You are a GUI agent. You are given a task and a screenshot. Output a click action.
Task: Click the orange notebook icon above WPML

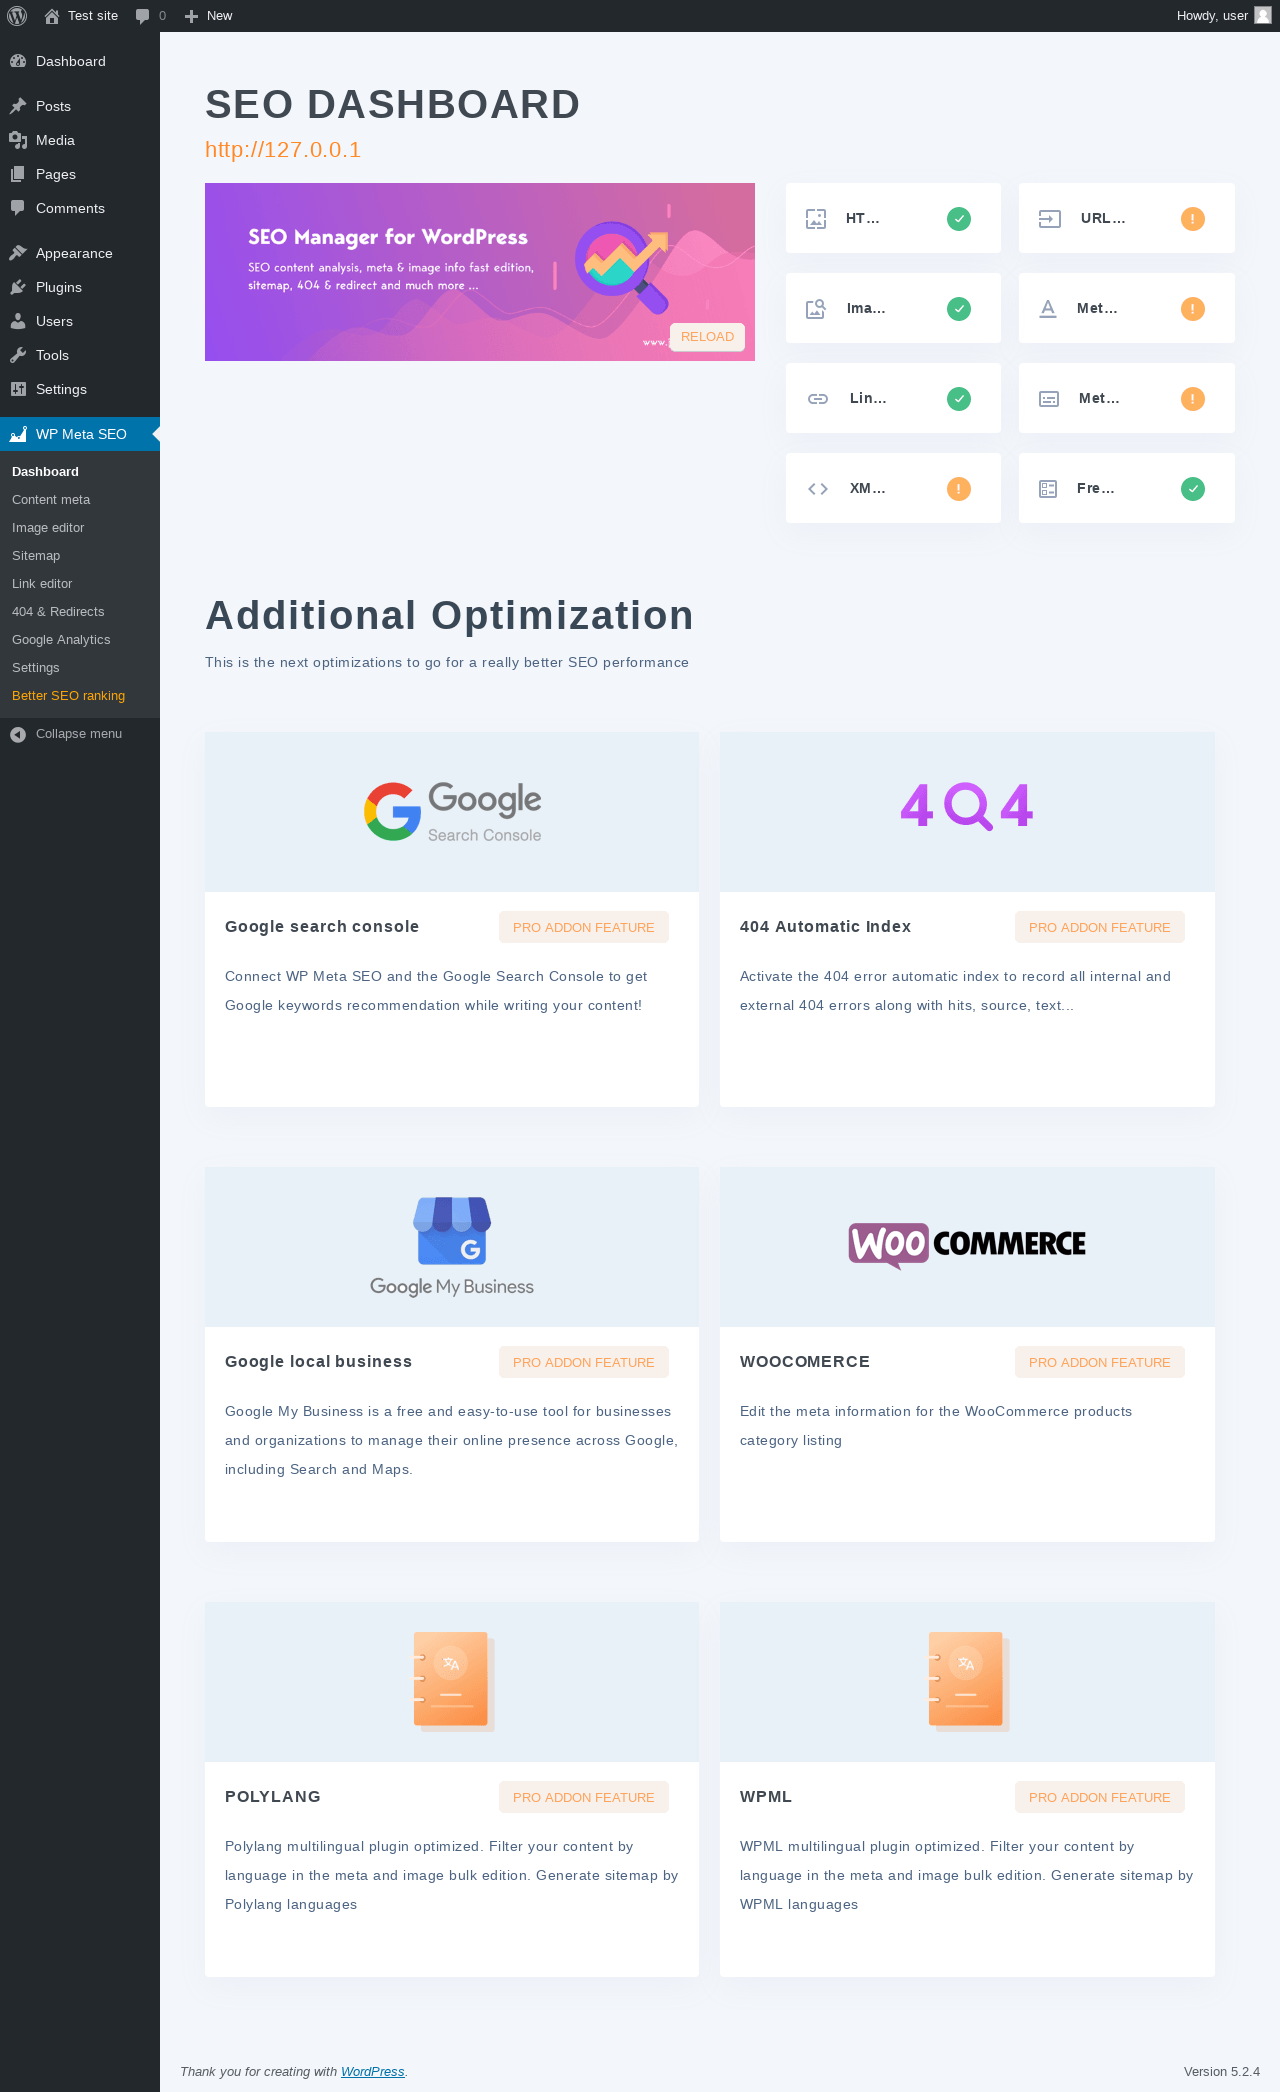tap(969, 1682)
